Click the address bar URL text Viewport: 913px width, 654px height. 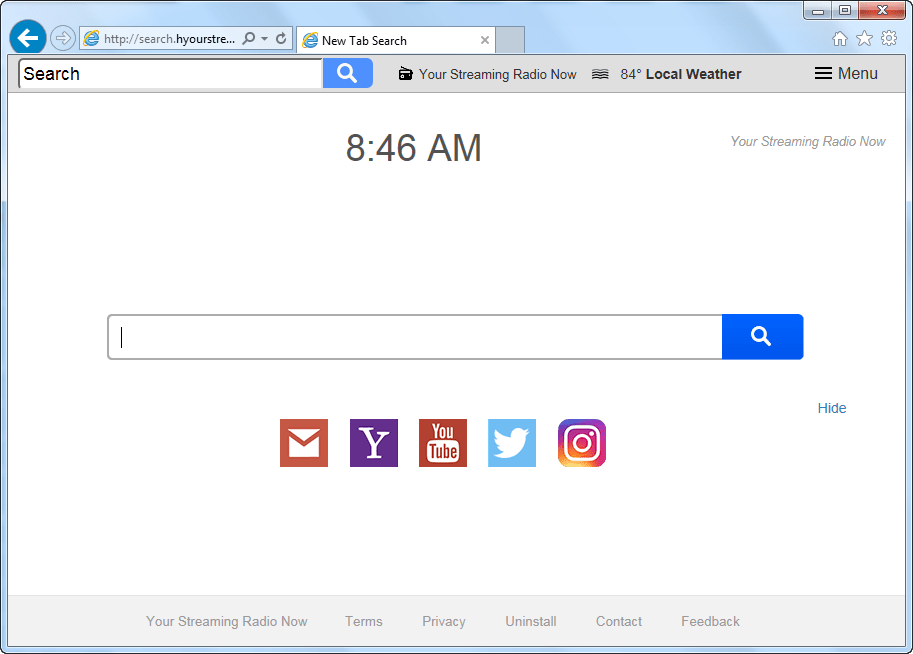[169, 39]
